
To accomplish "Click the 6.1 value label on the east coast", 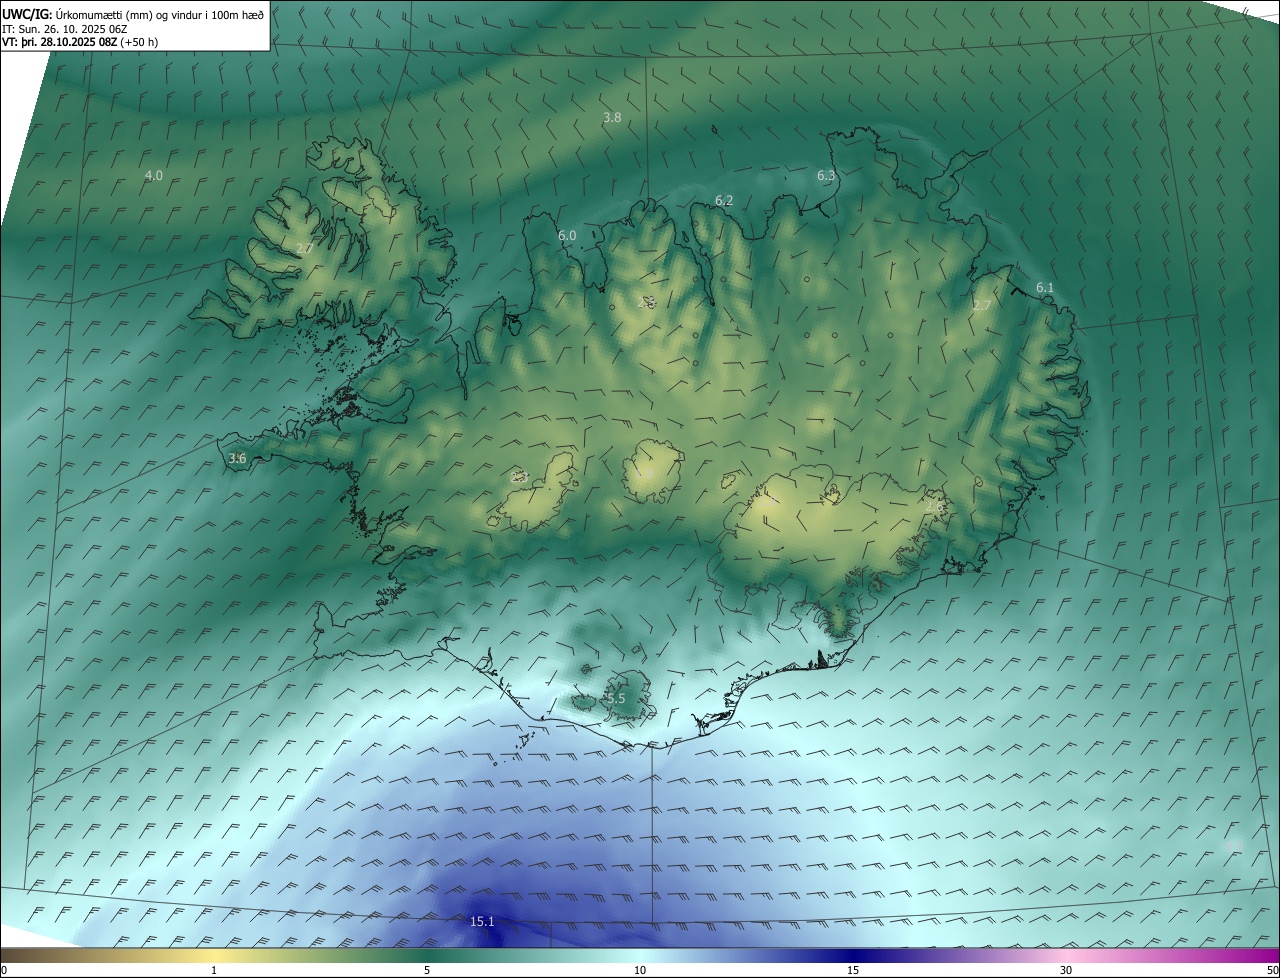I will [x=1045, y=287].
